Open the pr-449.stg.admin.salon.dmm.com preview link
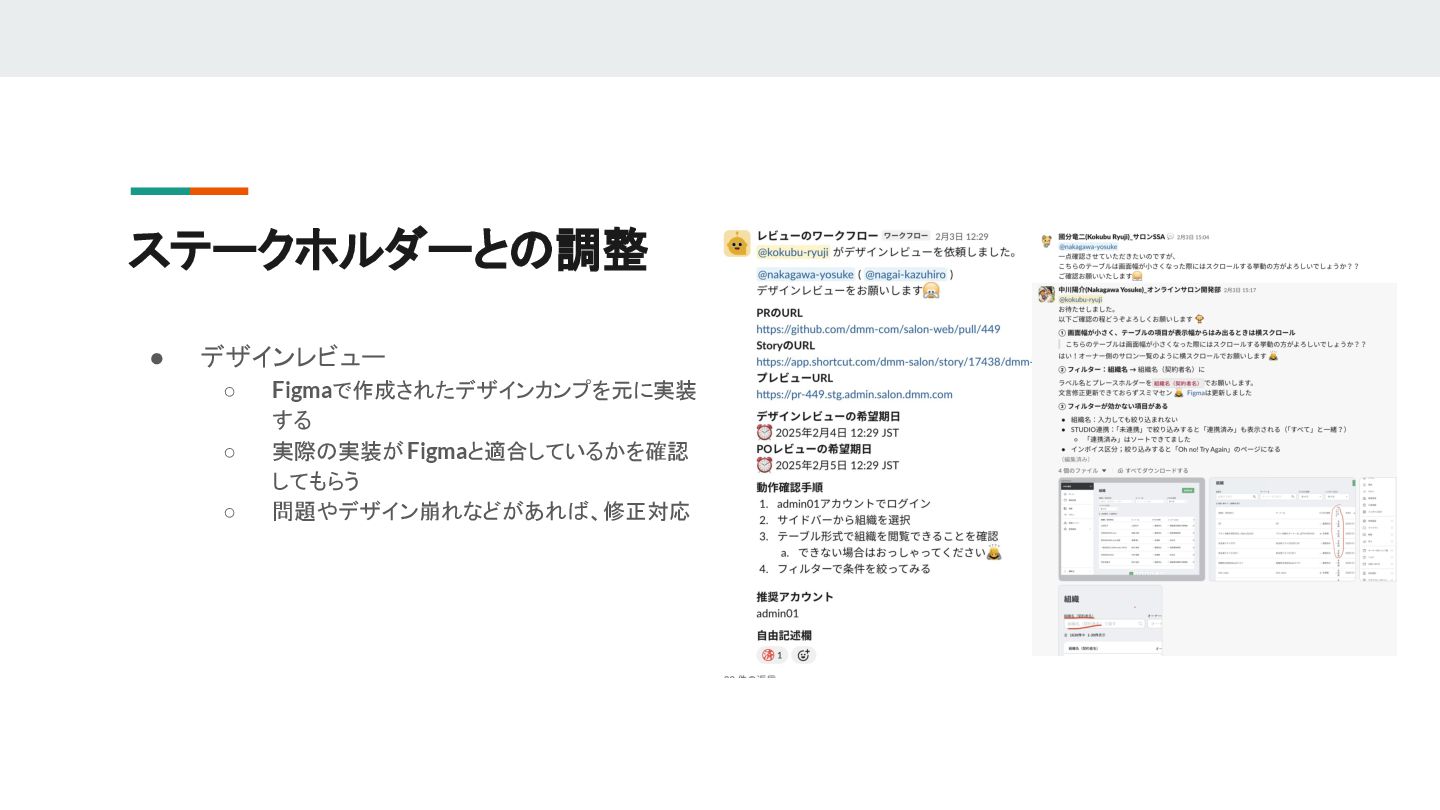The width and height of the screenshot is (1440, 810). coord(854,394)
